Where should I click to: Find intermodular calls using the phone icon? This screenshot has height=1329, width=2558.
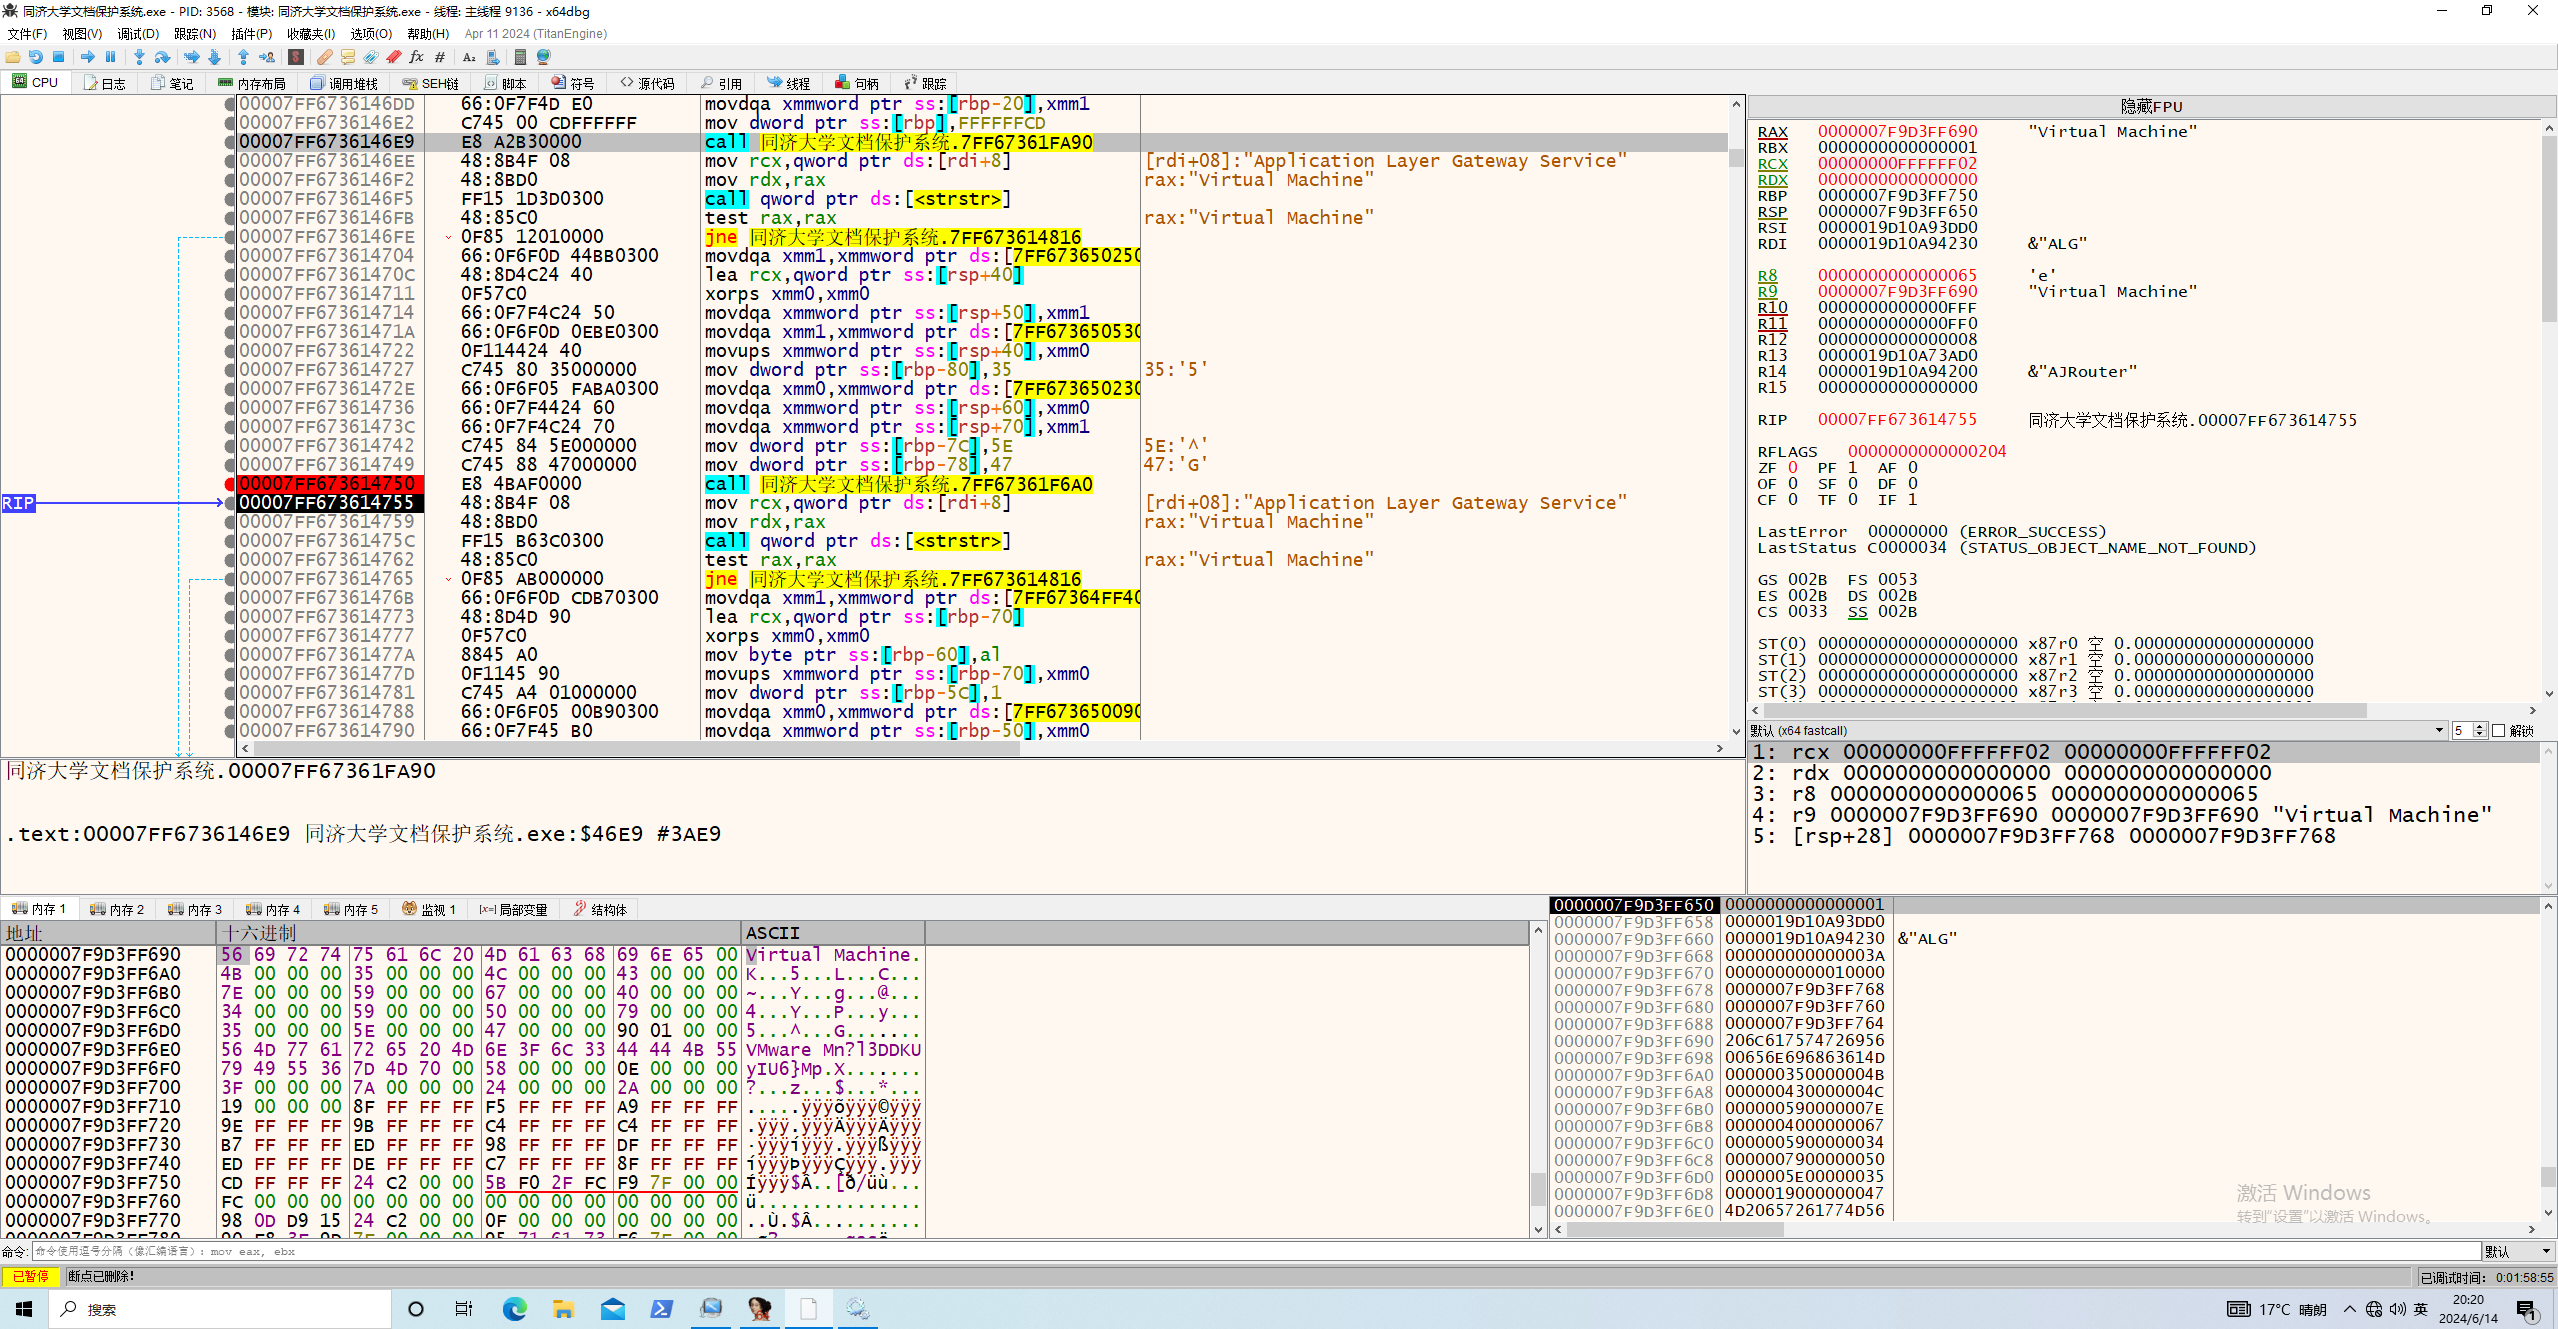tap(493, 57)
